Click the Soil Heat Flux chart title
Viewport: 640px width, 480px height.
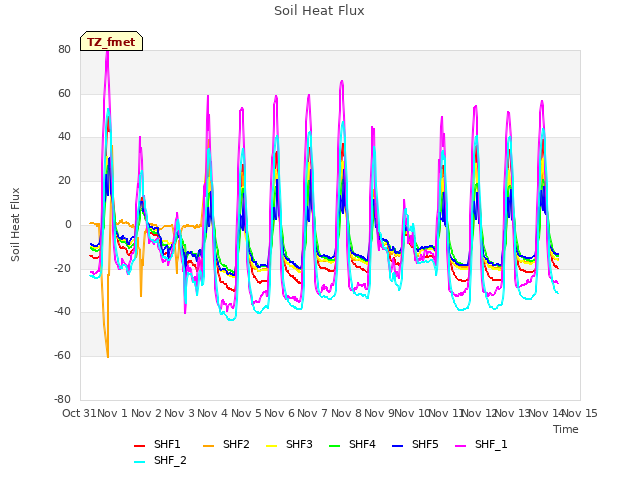(x=319, y=11)
